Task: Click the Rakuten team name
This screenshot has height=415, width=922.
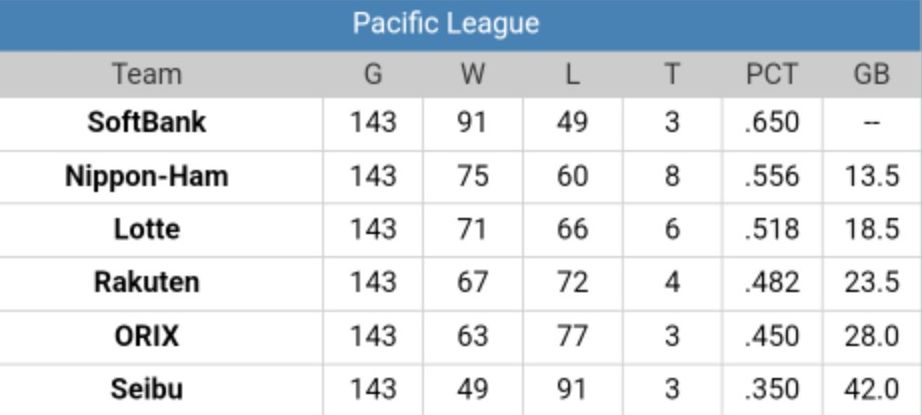Action: click(147, 282)
